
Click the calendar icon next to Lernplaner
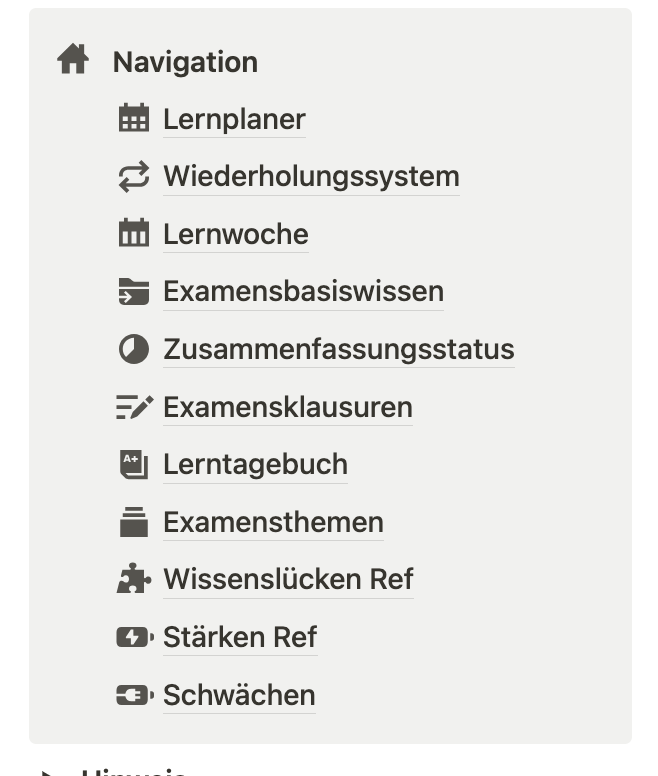click(x=133, y=119)
